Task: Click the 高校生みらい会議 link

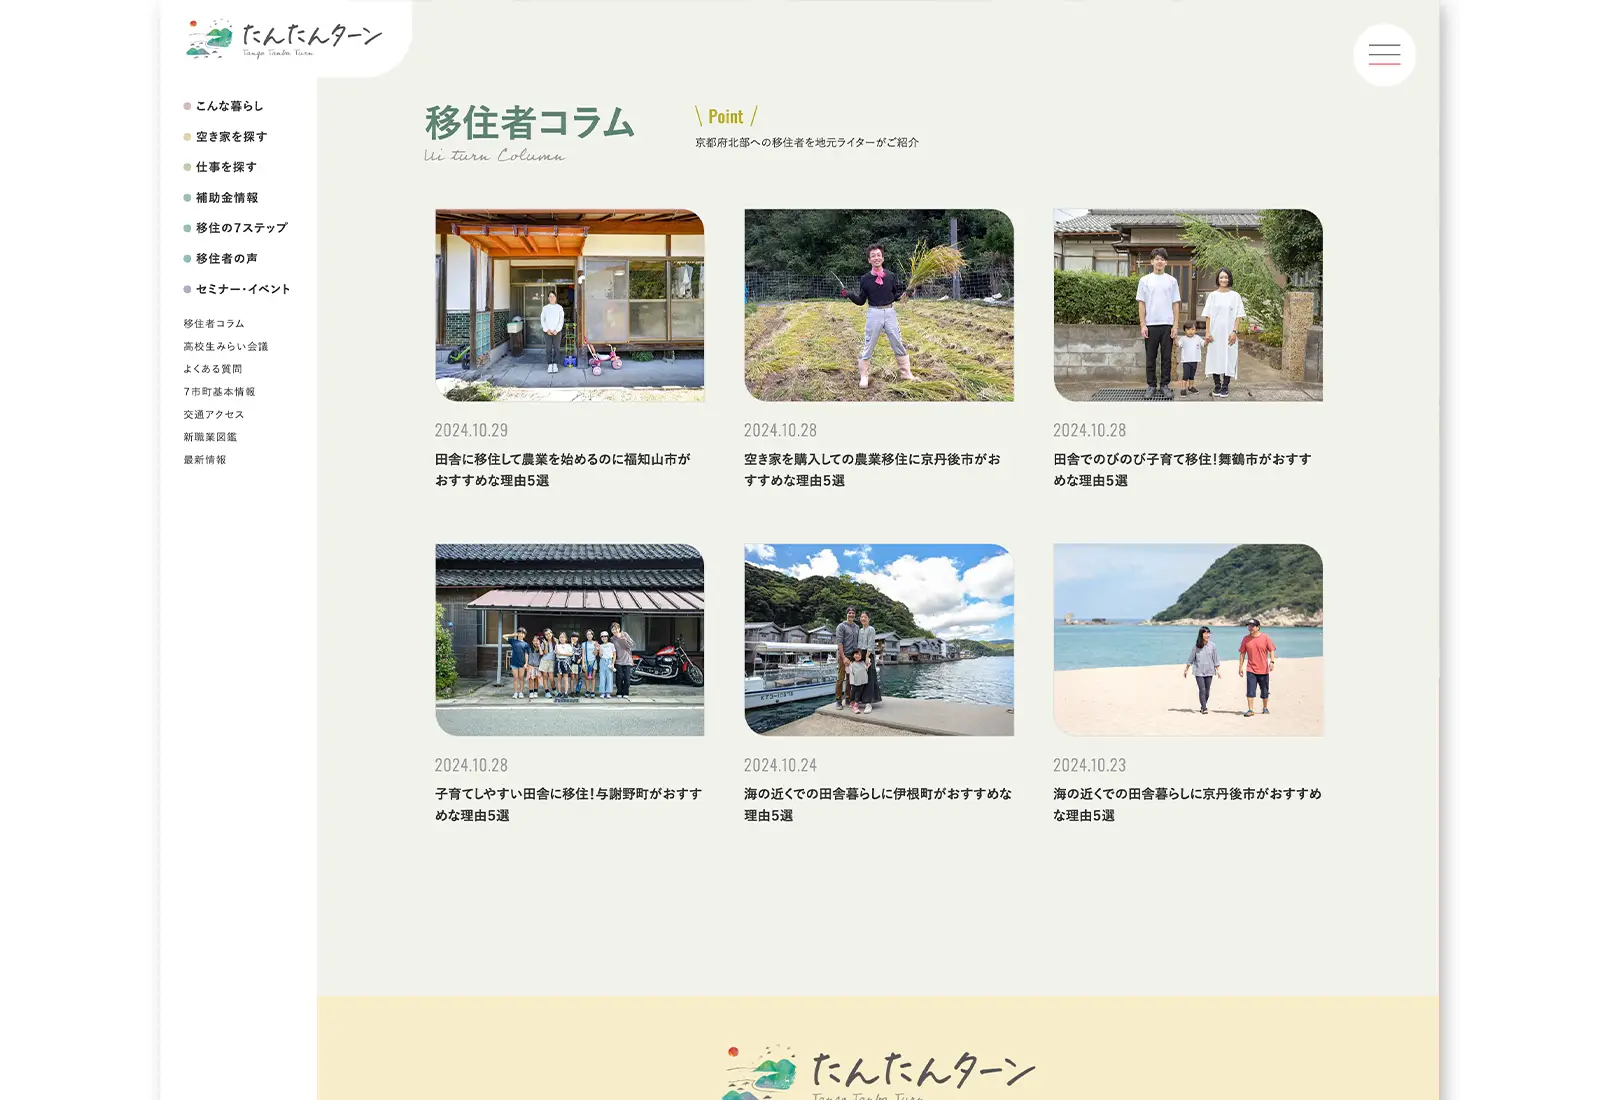Action: coord(226,347)
